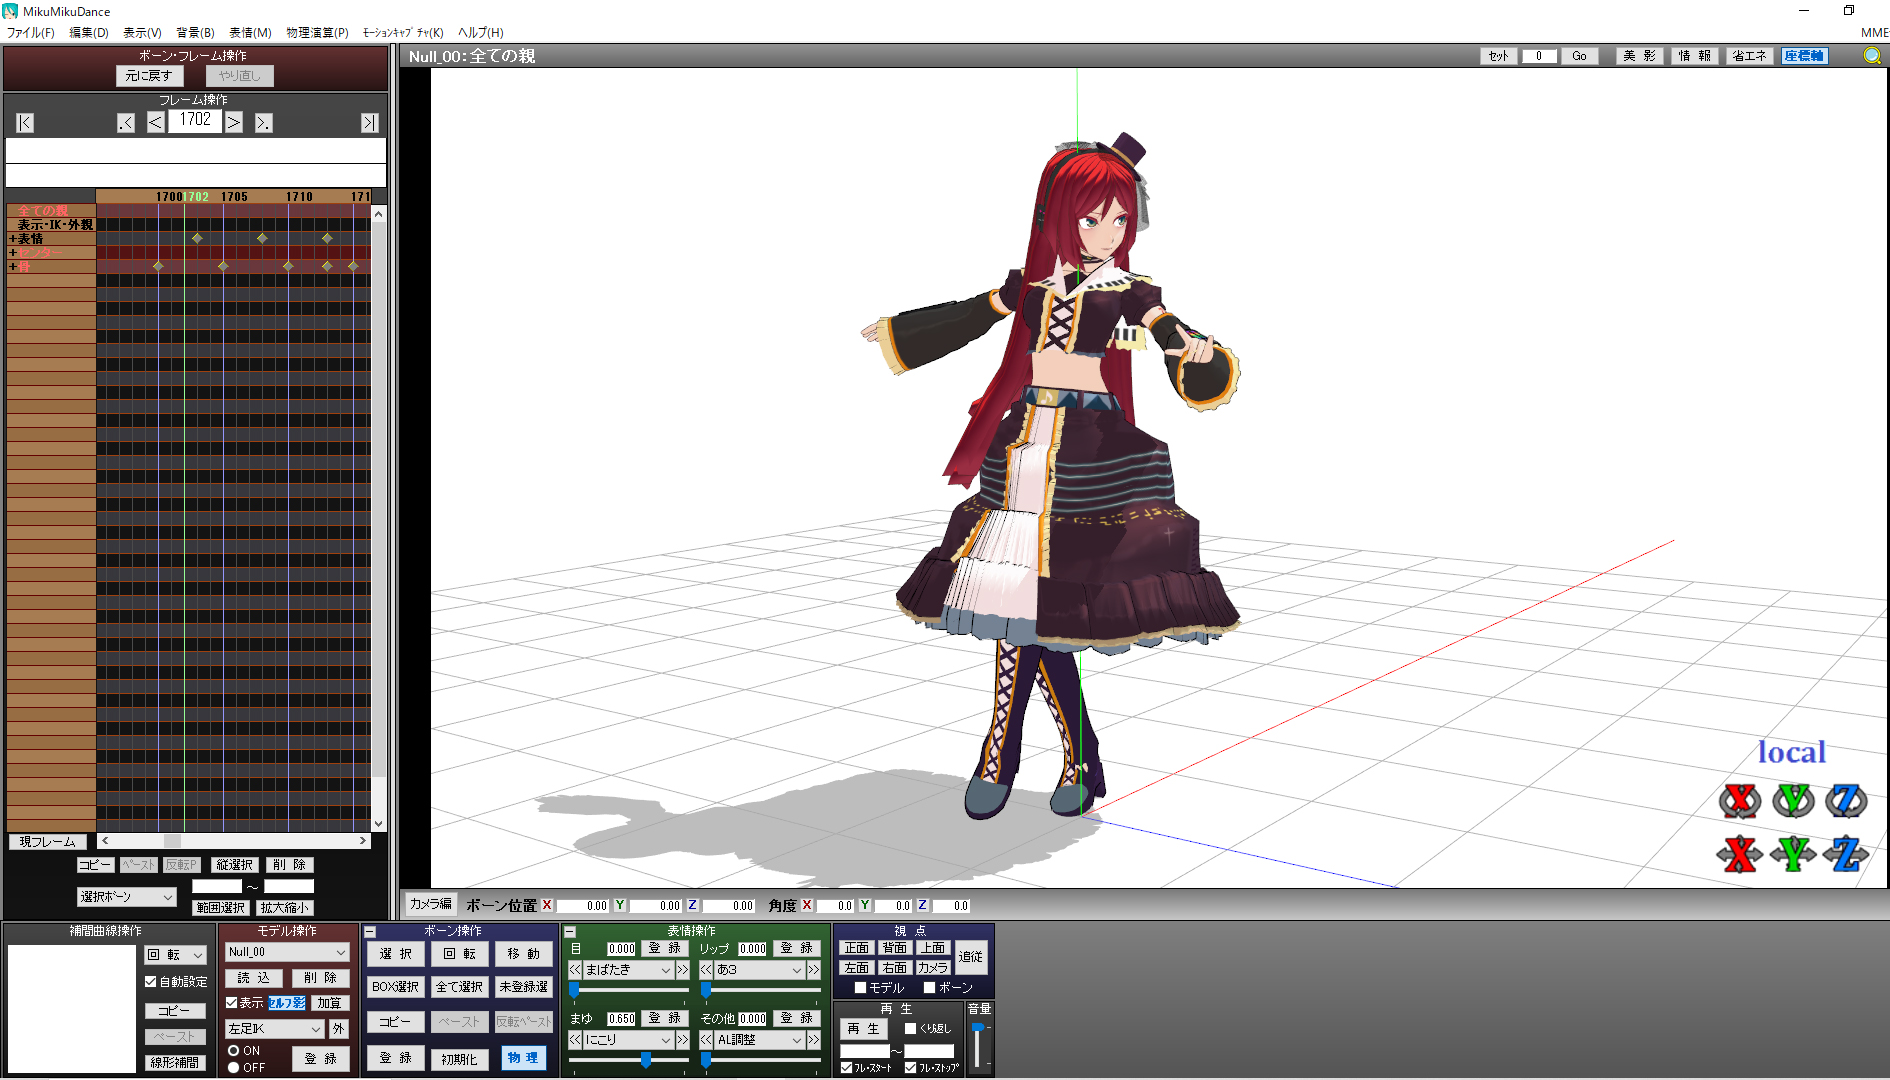Click the eye morph slider handle
The image size is (1890, 1080).
click(574, 990)
